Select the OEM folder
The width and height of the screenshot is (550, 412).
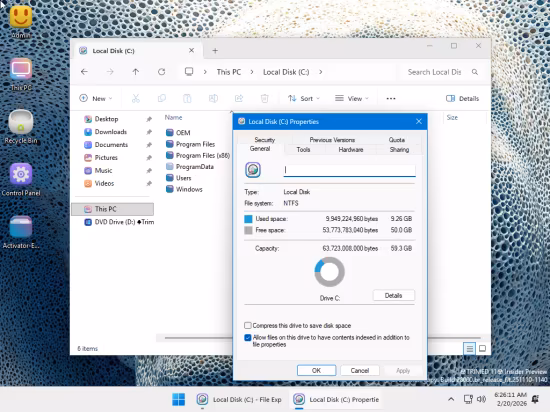coord(178,133)
